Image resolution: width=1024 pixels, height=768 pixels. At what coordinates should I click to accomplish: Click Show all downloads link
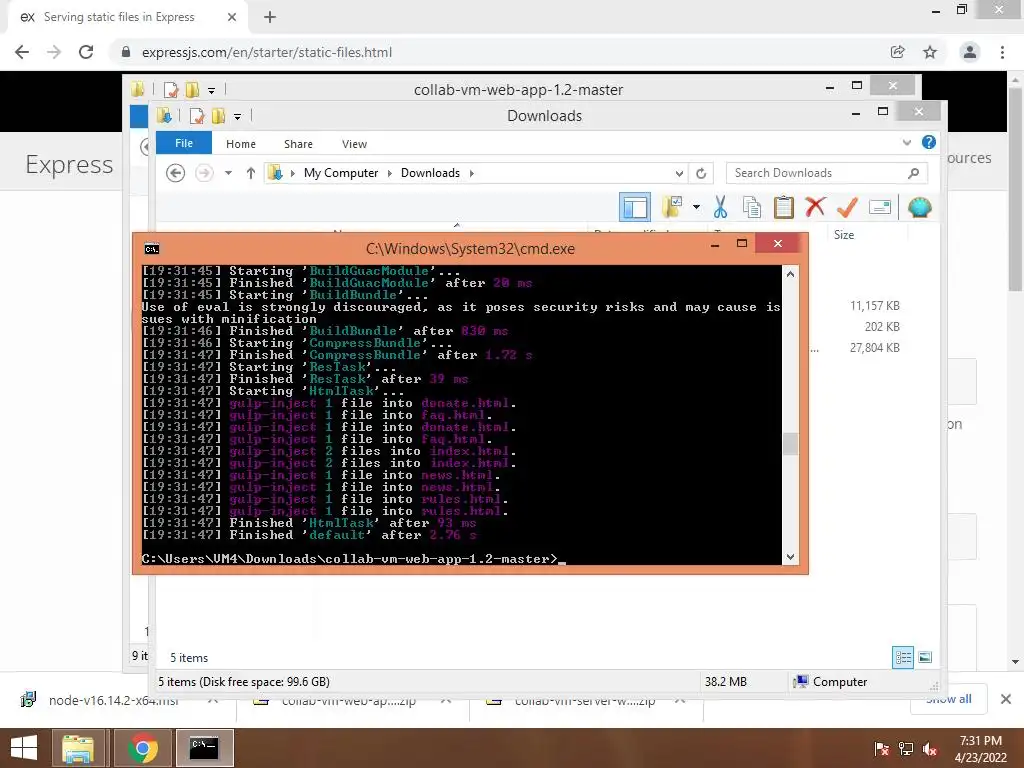[949, 699]
